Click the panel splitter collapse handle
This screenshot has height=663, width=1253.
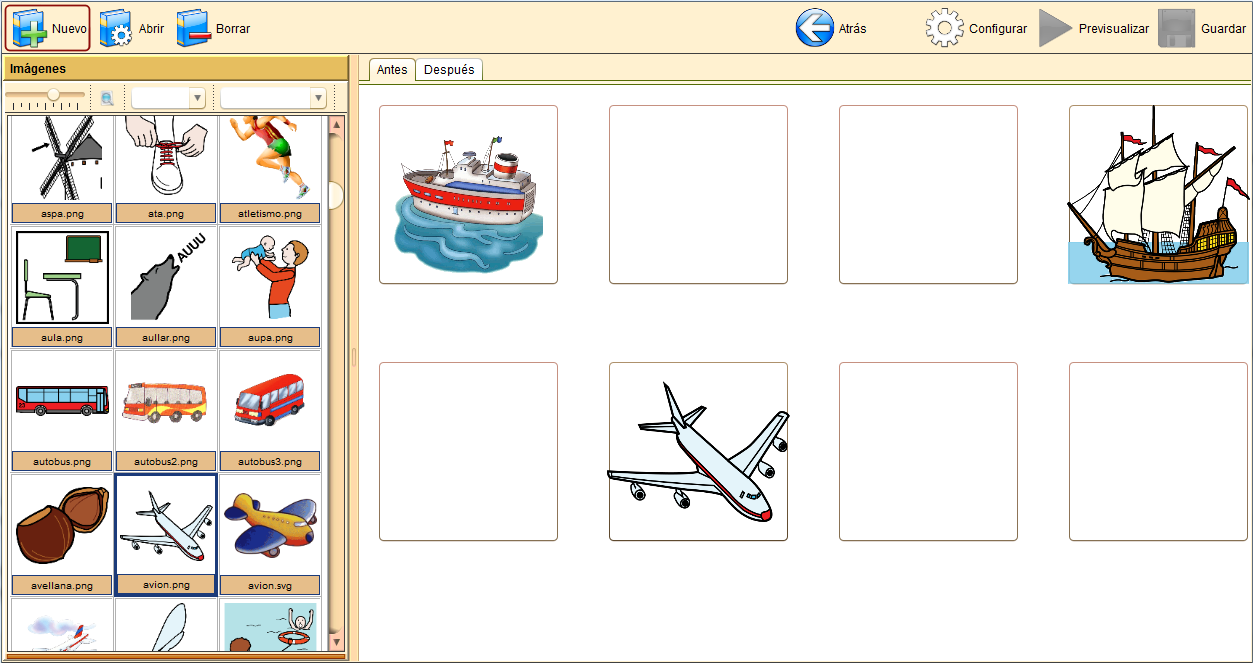(353, 357)
